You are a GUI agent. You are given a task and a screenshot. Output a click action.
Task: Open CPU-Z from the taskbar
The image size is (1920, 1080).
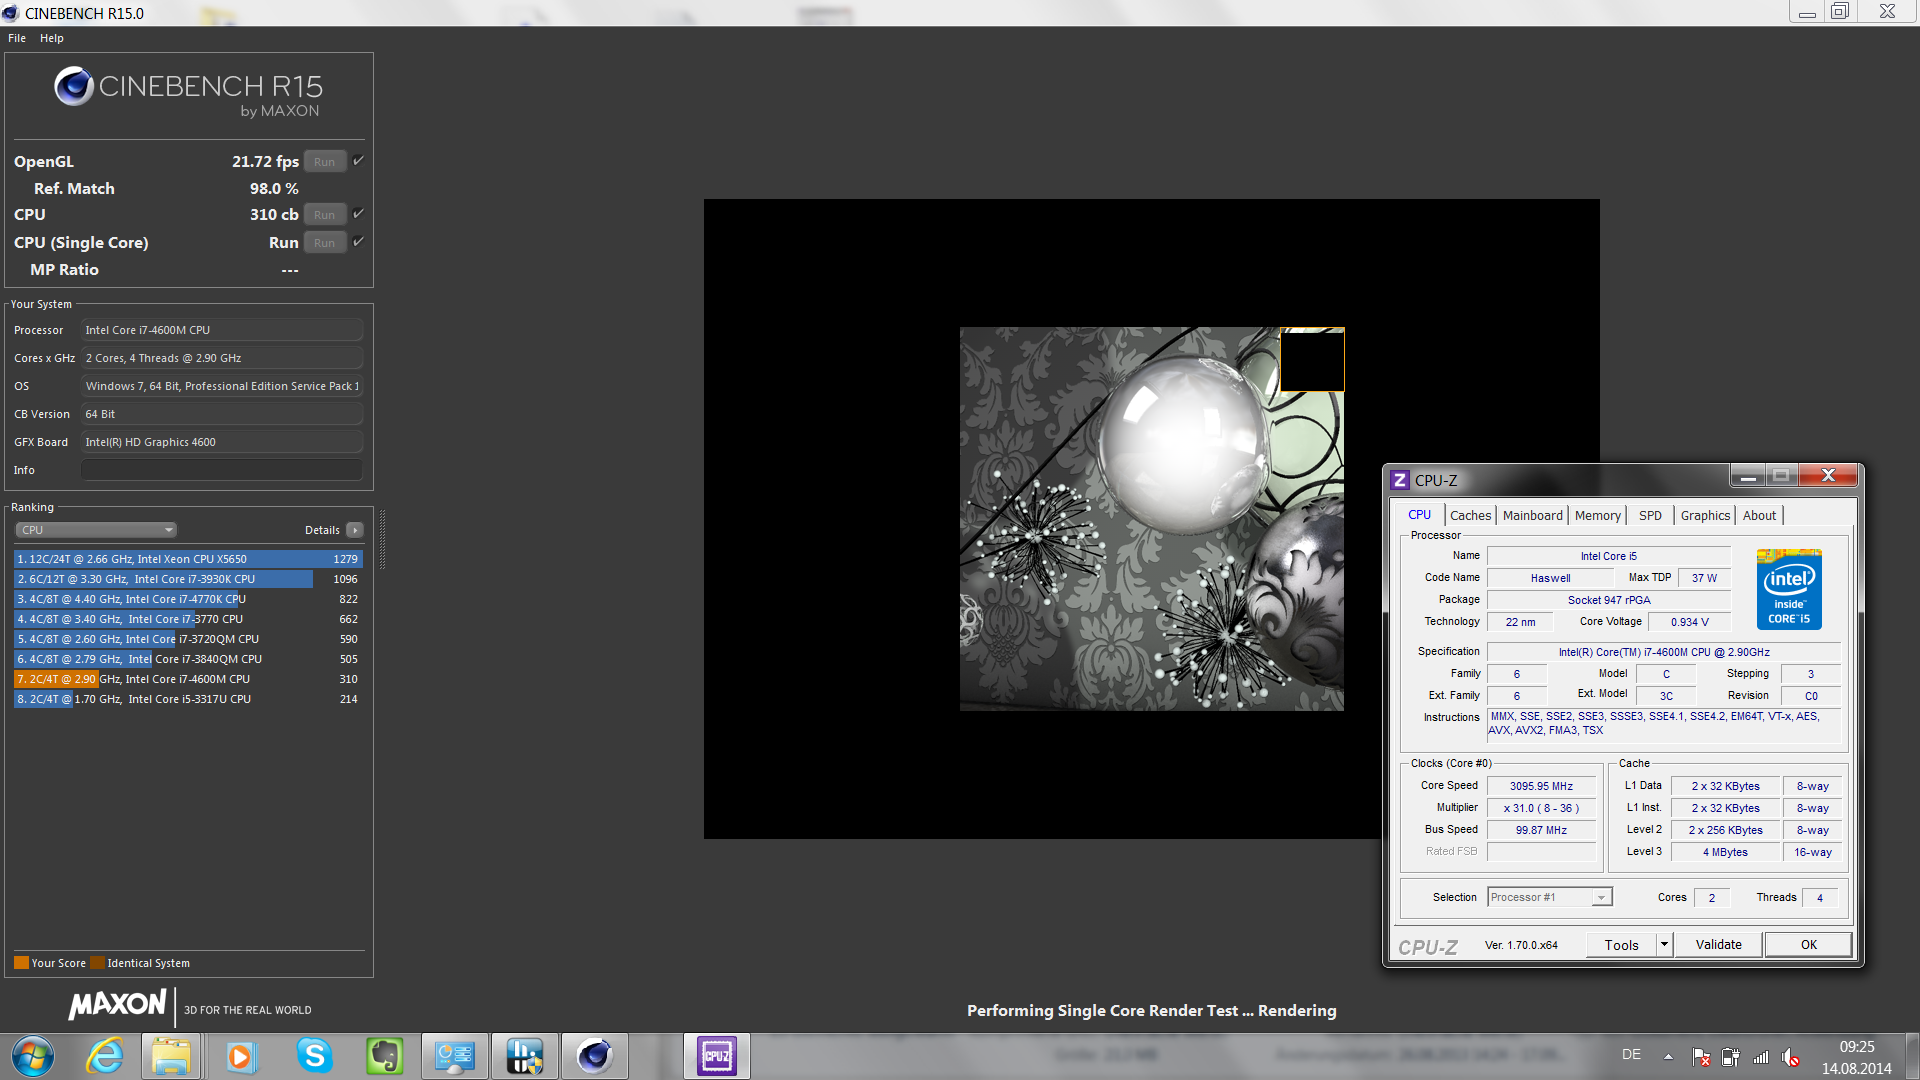coord(716,1056)
